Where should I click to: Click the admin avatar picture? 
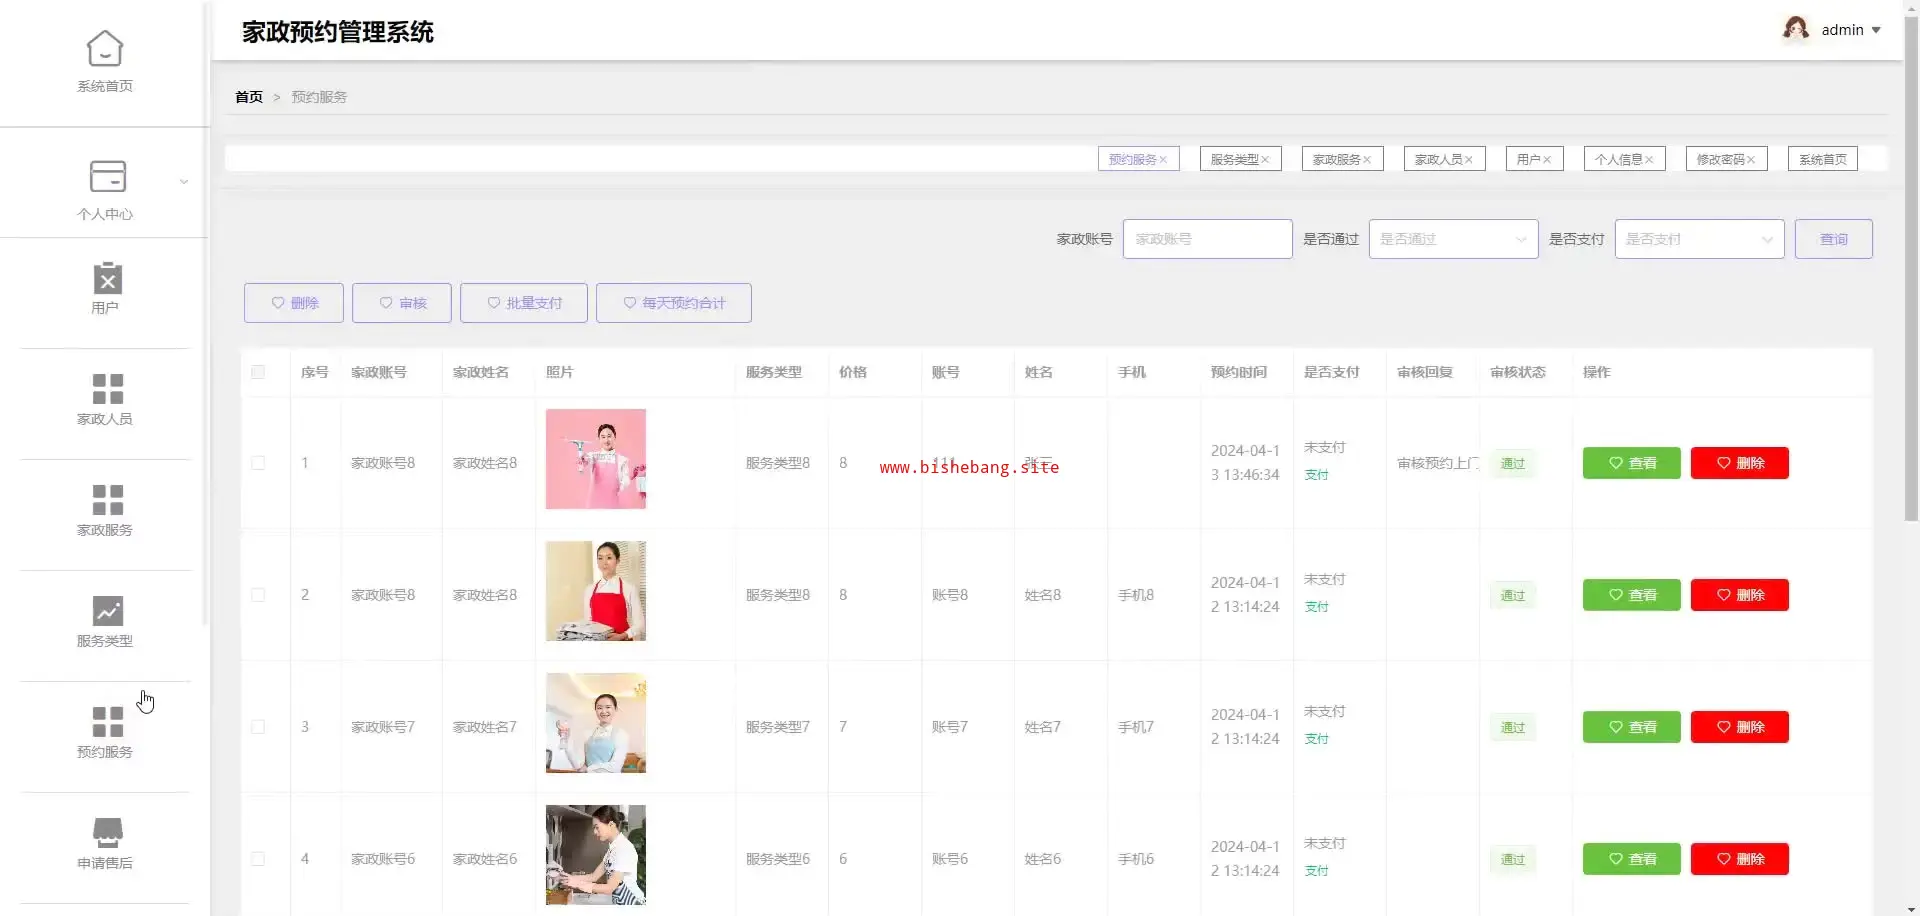click(1796, 29)
